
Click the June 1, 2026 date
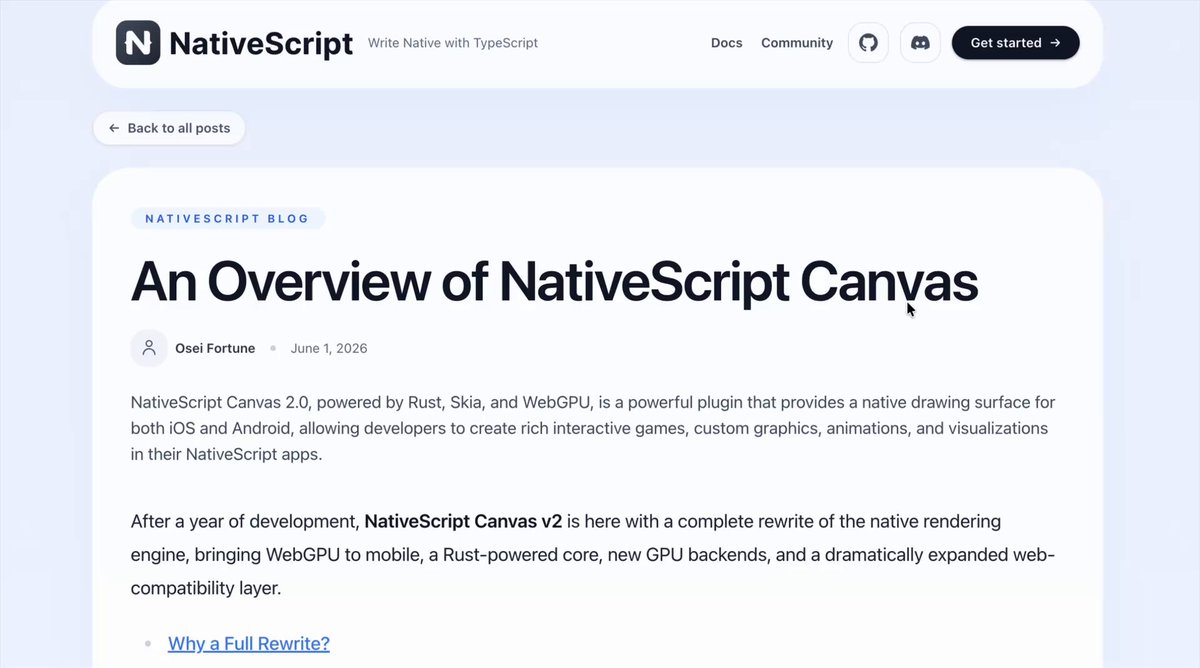pos(329,348)
